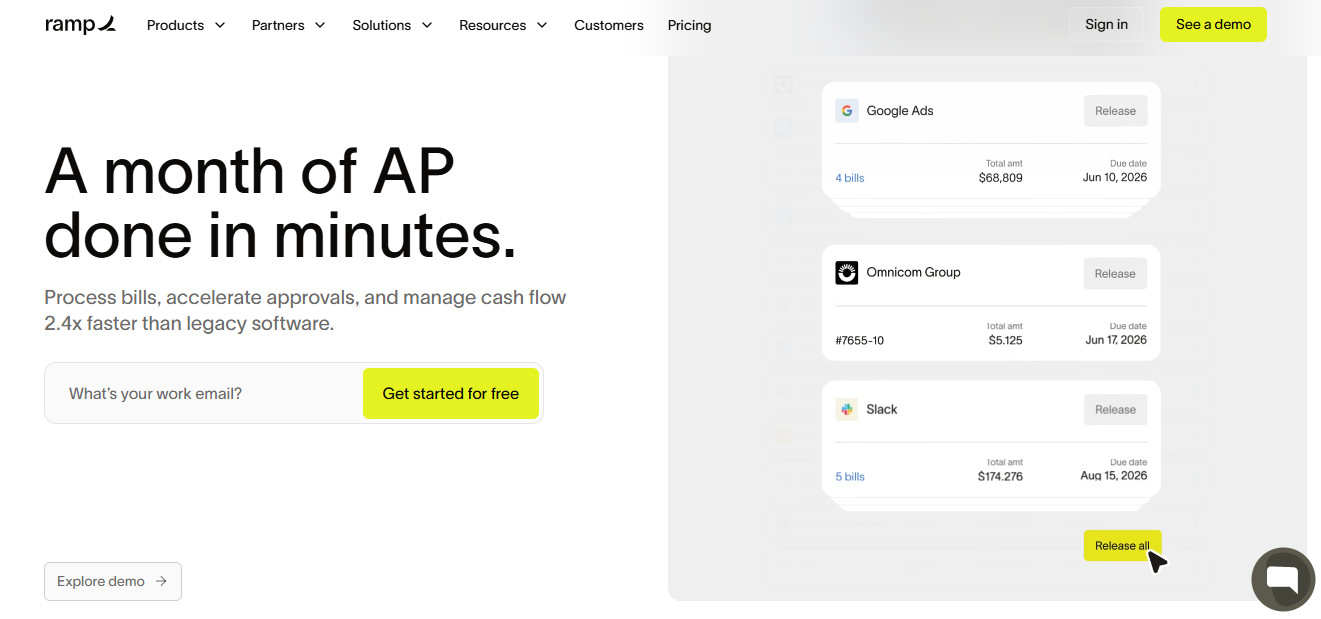The width and height of the screenshot is (1321, 619).
Task: Click the Slack vendor name
Action: [x=882, y=409]
